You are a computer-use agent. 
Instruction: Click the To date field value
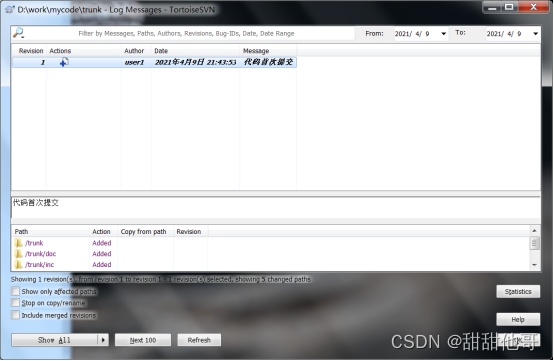click(504, 34)
